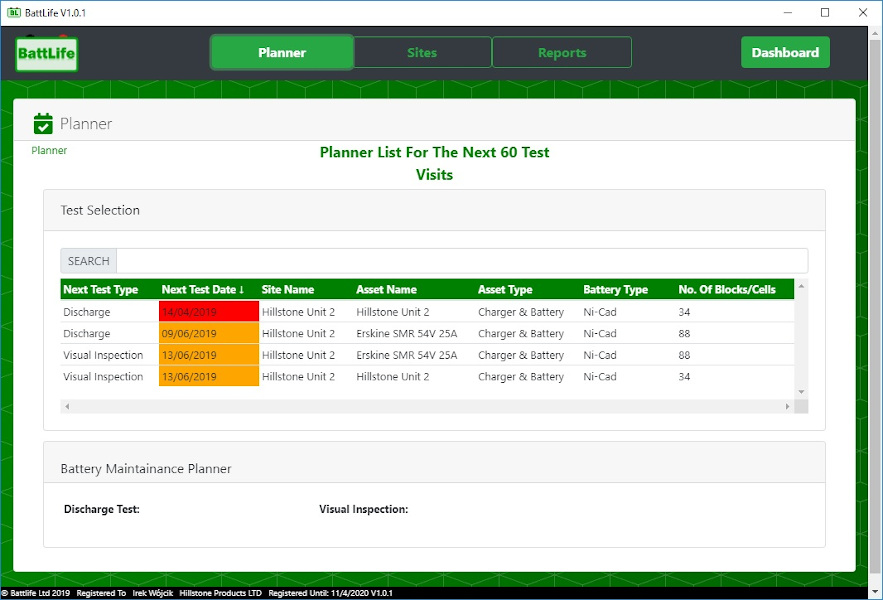This screenshot has height=600, width=883.
Task: Click the BattLife app icon in title bar
Action: (14, 13)
